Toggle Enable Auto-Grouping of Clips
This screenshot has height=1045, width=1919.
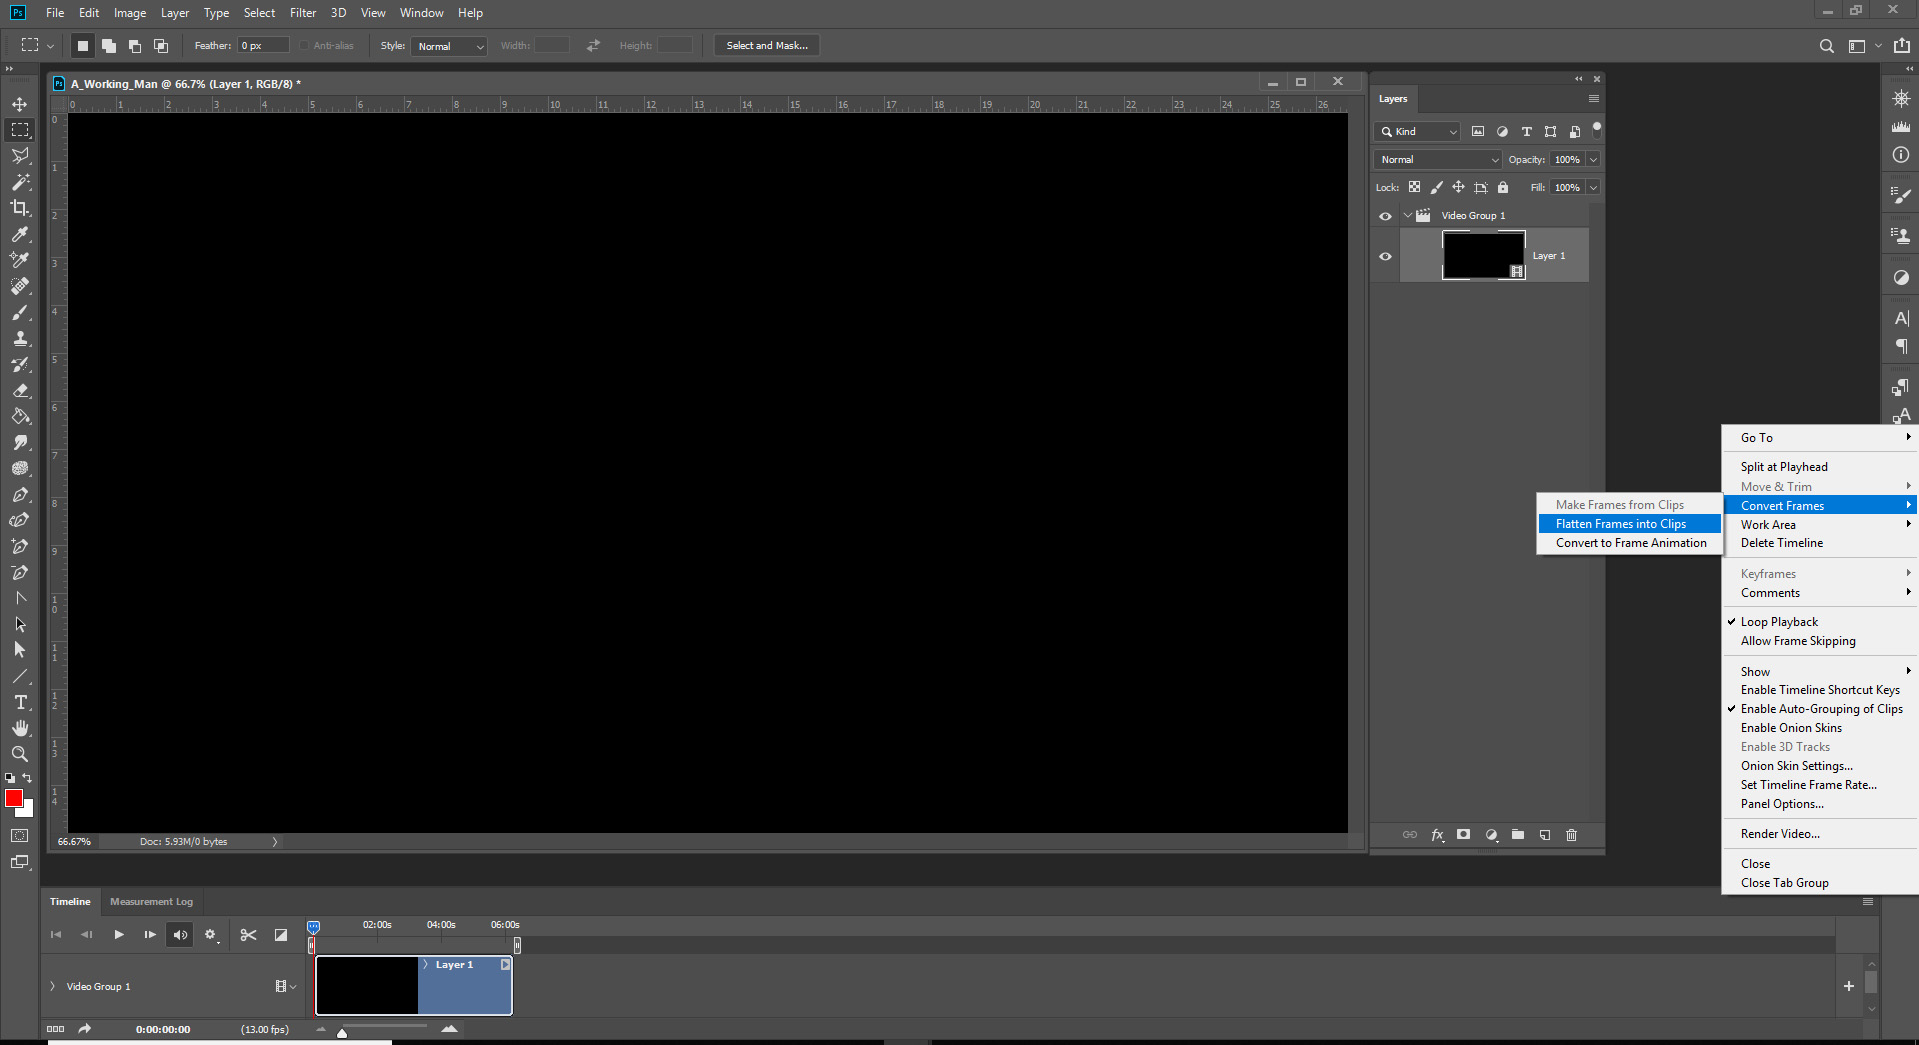click(1820, 708)
